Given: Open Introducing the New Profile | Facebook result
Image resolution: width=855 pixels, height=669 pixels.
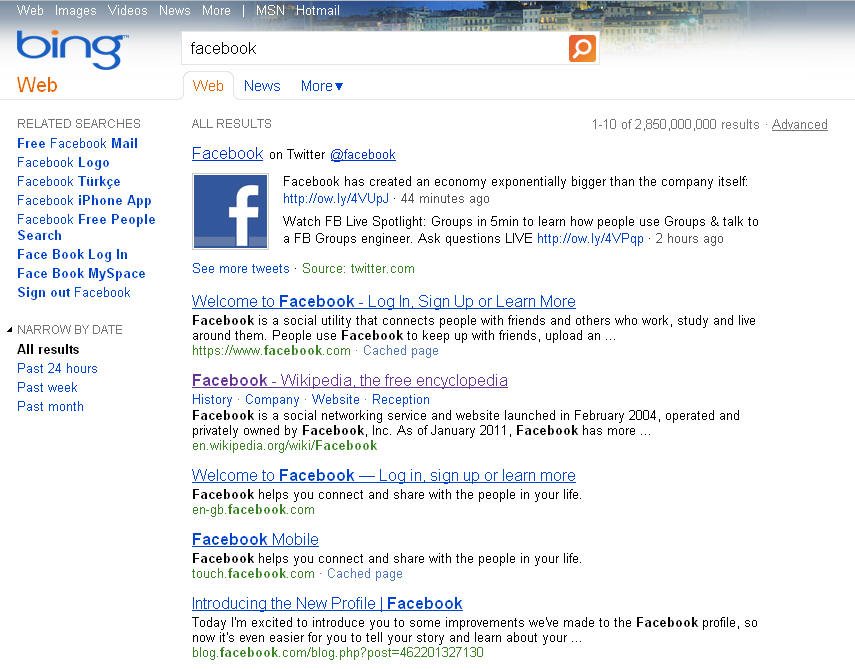Looking at the screenshot, I should pyautogui.click(x=327, y=603).
